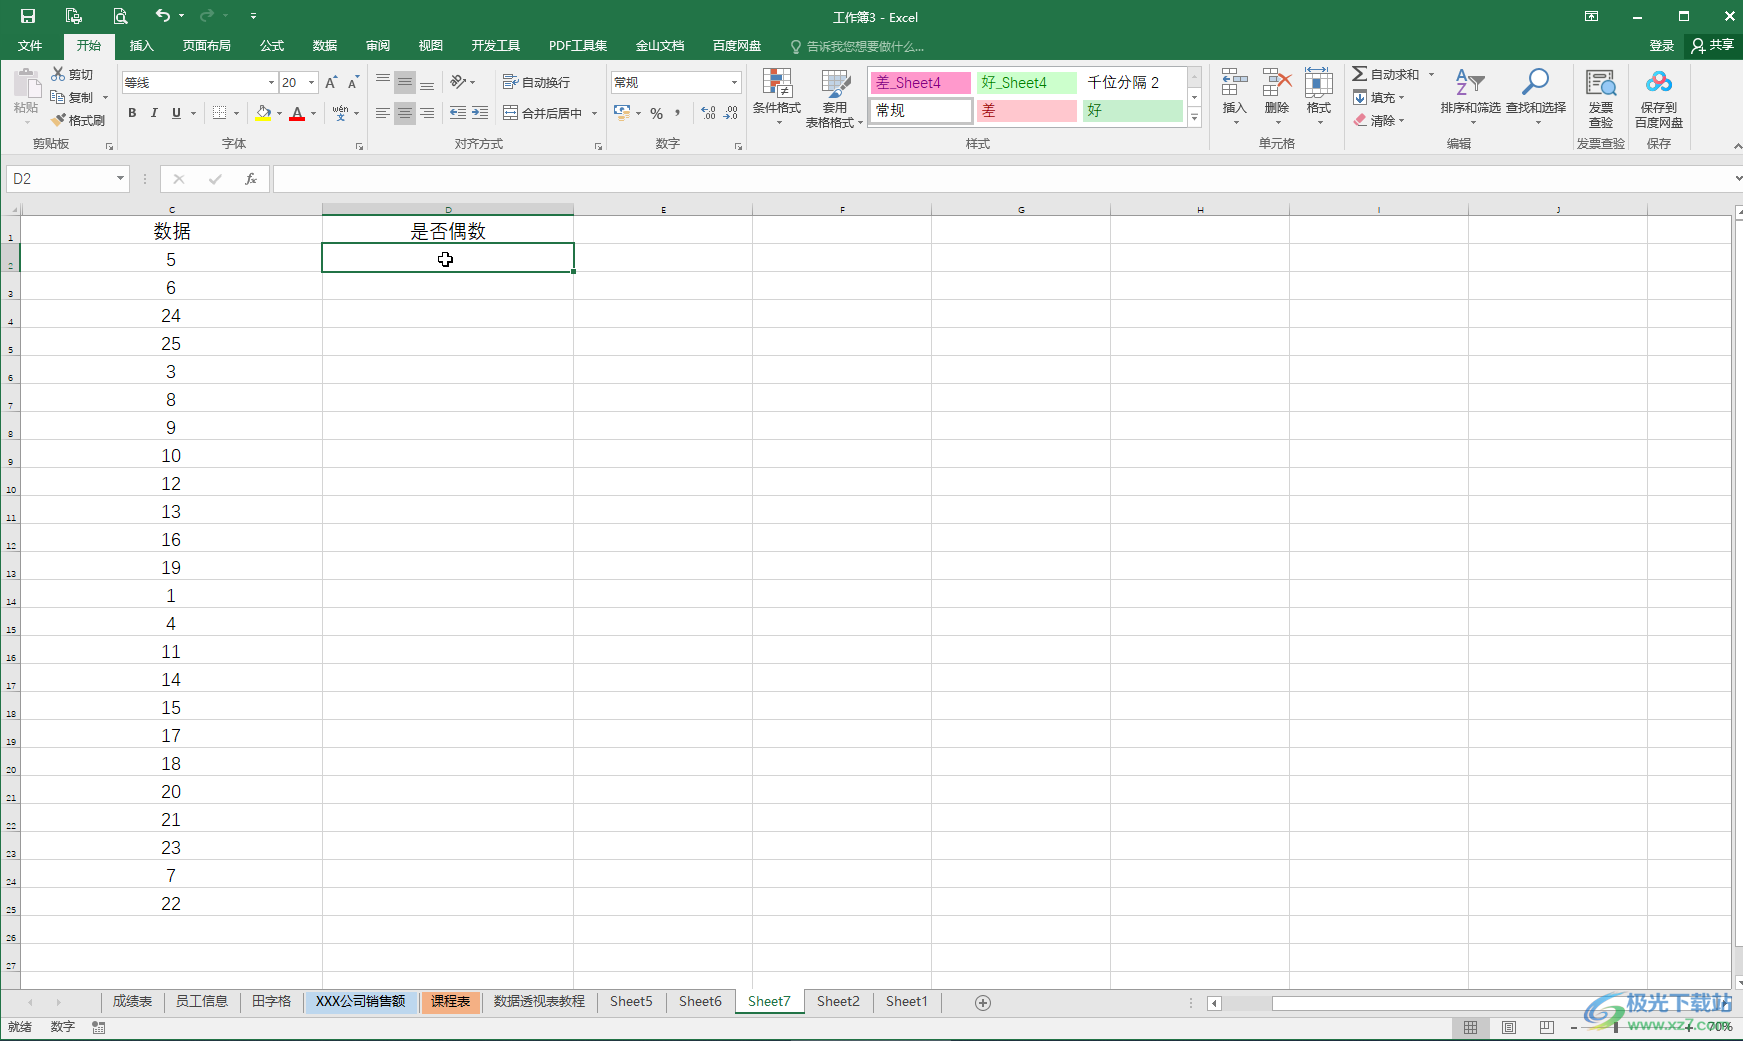Click the Print Preview icon in quick access toolbar
Viewport: 1743px width, 1041px height.
tap(120, 16)
